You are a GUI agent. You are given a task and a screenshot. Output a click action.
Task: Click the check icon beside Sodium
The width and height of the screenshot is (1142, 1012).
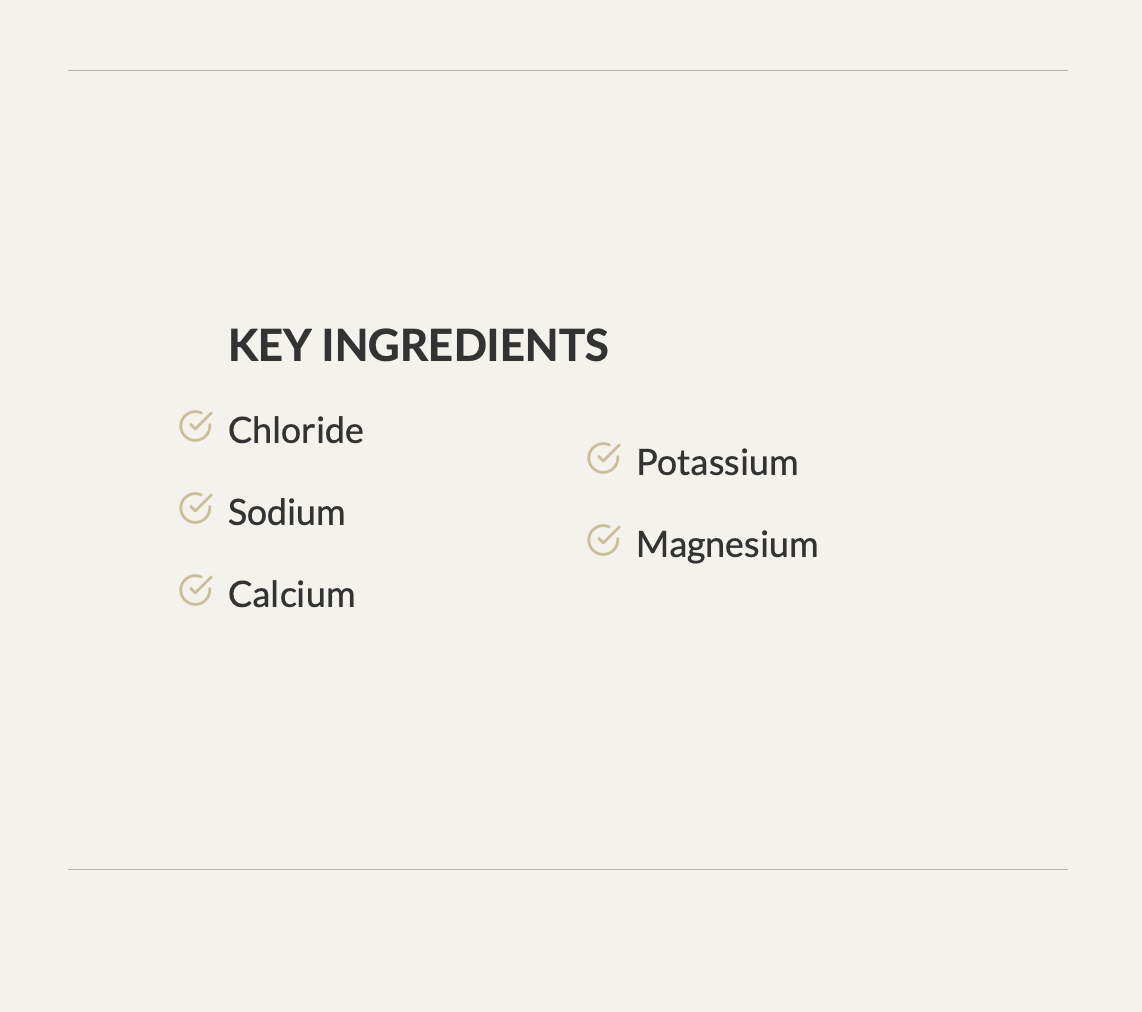tap(195, 508)
